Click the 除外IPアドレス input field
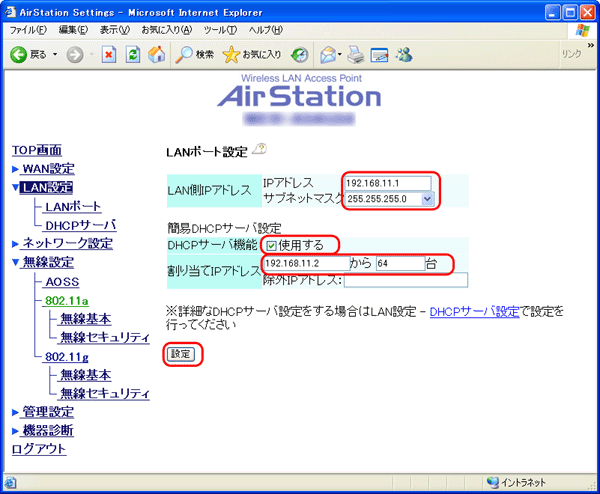The height and width of the screenshot is (494, 600). [x=406, y=280]
